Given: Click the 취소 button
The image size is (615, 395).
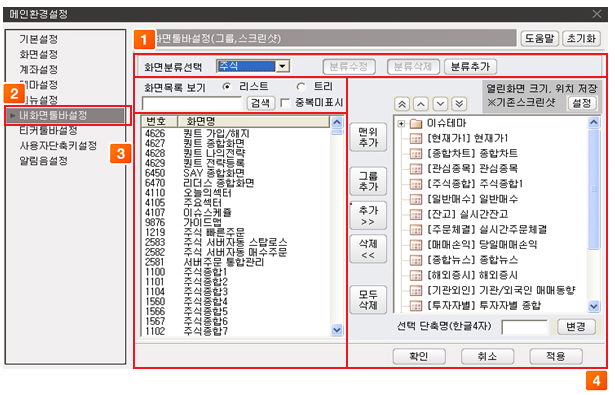Looking at the screenshot, I should 487,357.
